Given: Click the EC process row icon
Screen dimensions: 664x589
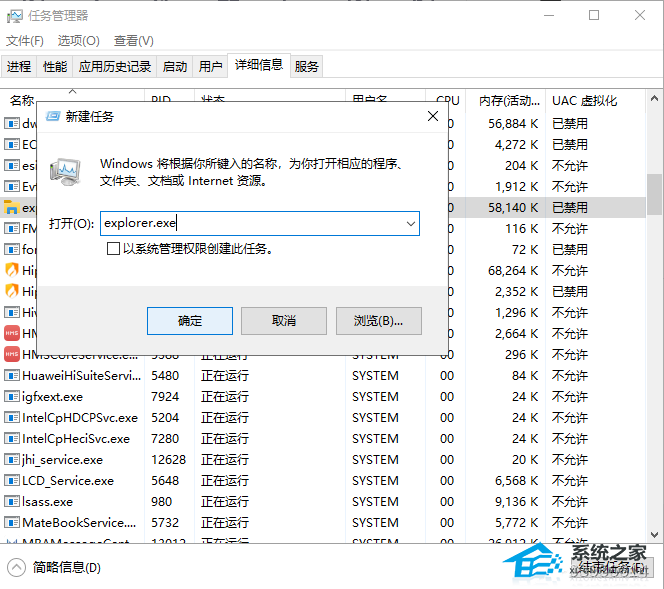Looking at the screenshot, I should point(12,144).
